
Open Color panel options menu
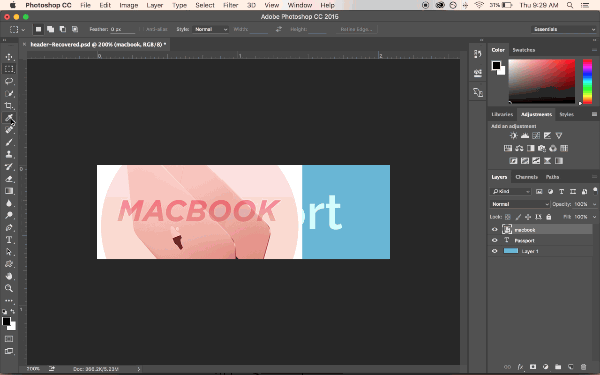point(594,50)
